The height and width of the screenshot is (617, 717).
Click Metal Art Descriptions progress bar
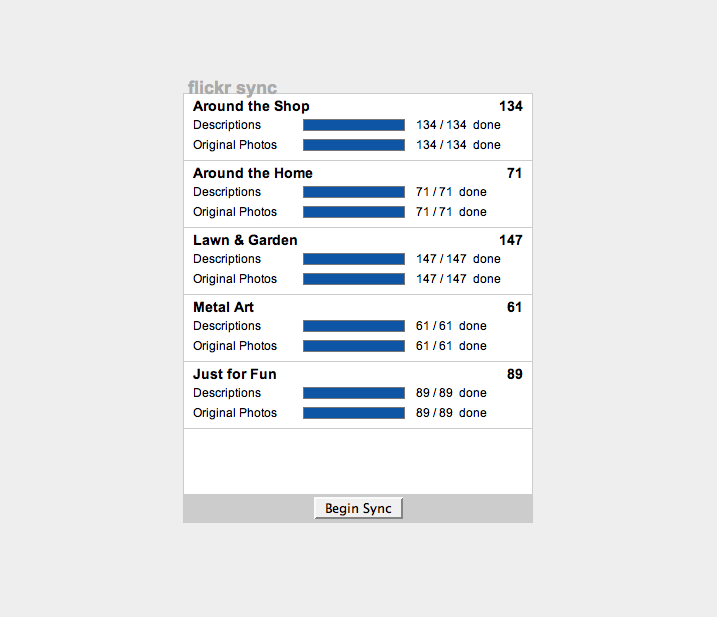(x=354, y=326)
